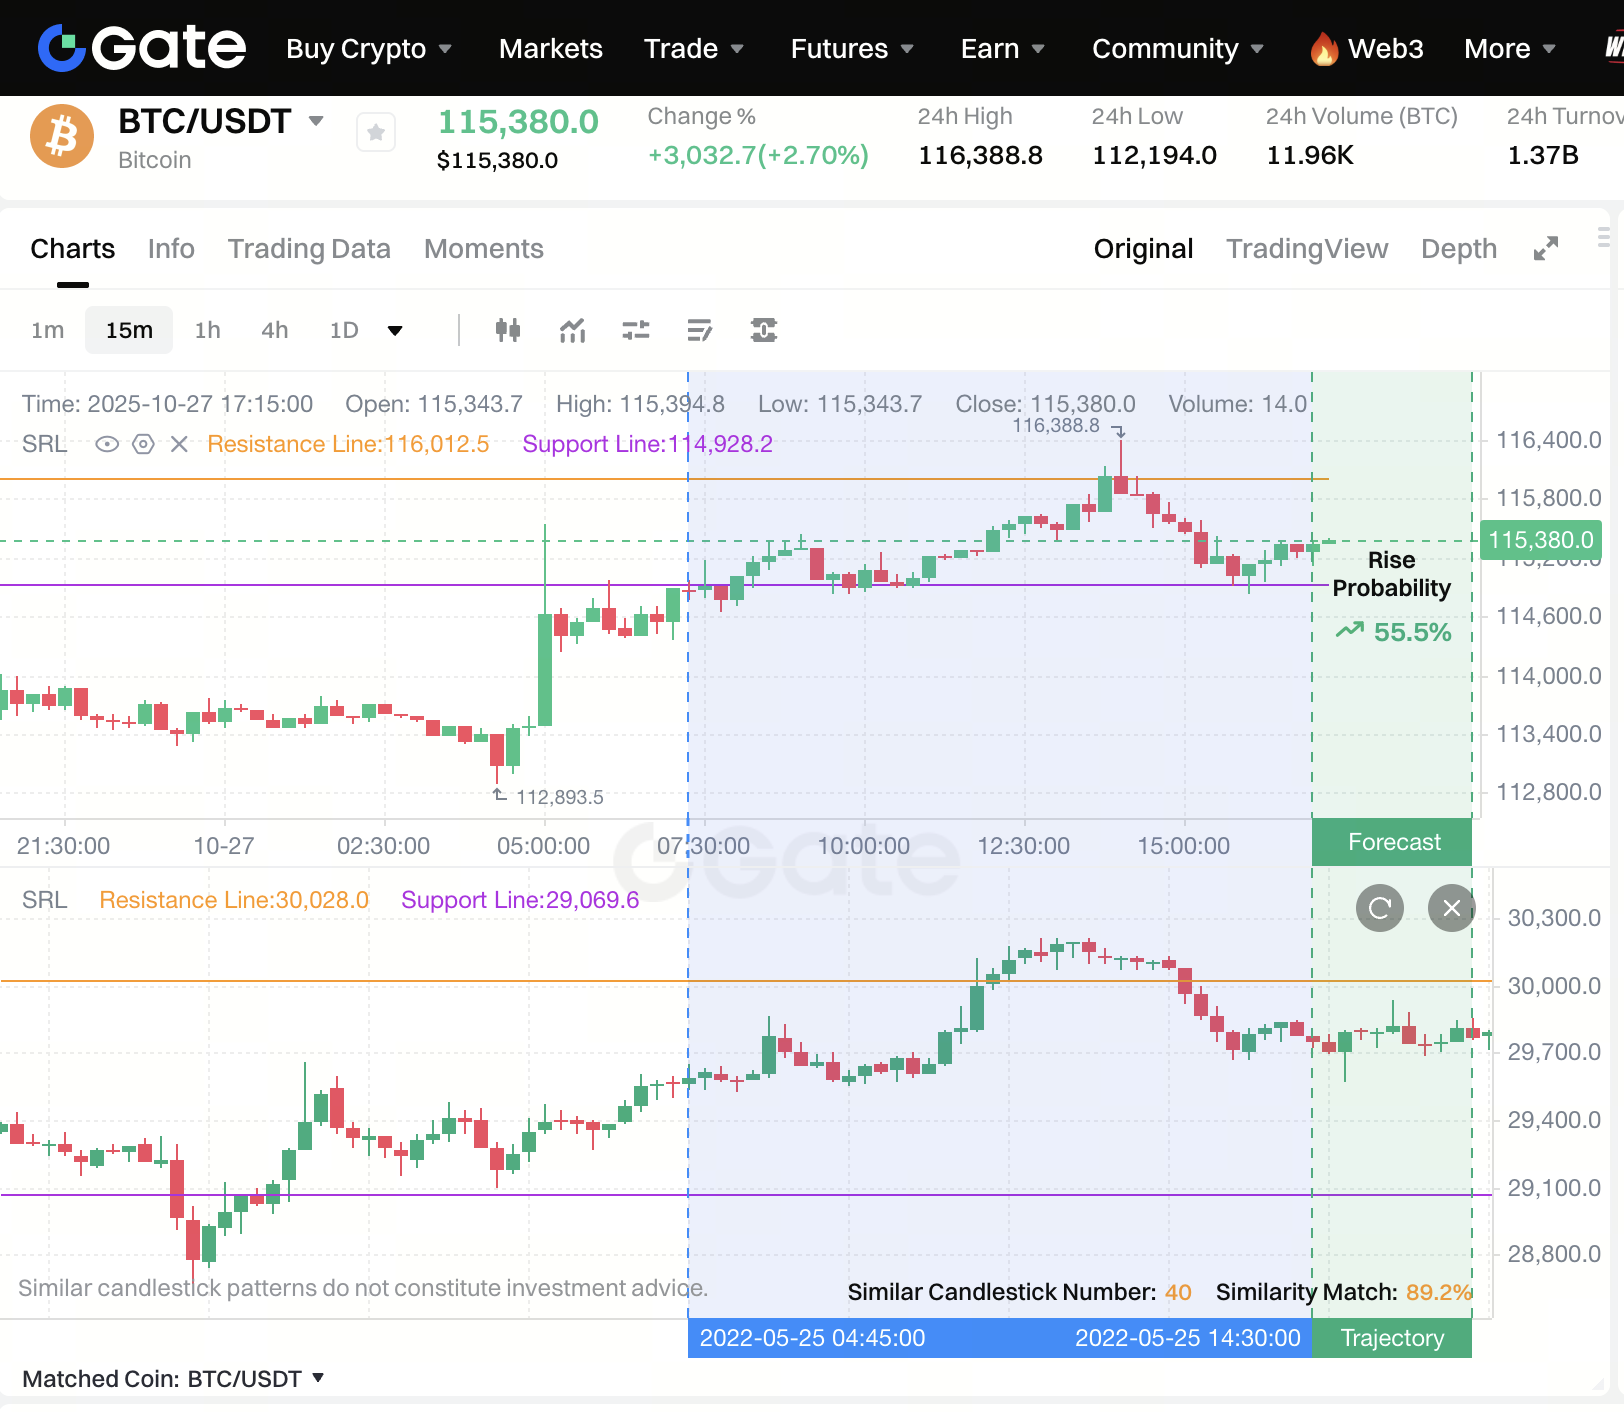Viewport: 1624px width, 1412px height.
Task: Refresh the similar candlestick match
Action: tap(1380, 908)
